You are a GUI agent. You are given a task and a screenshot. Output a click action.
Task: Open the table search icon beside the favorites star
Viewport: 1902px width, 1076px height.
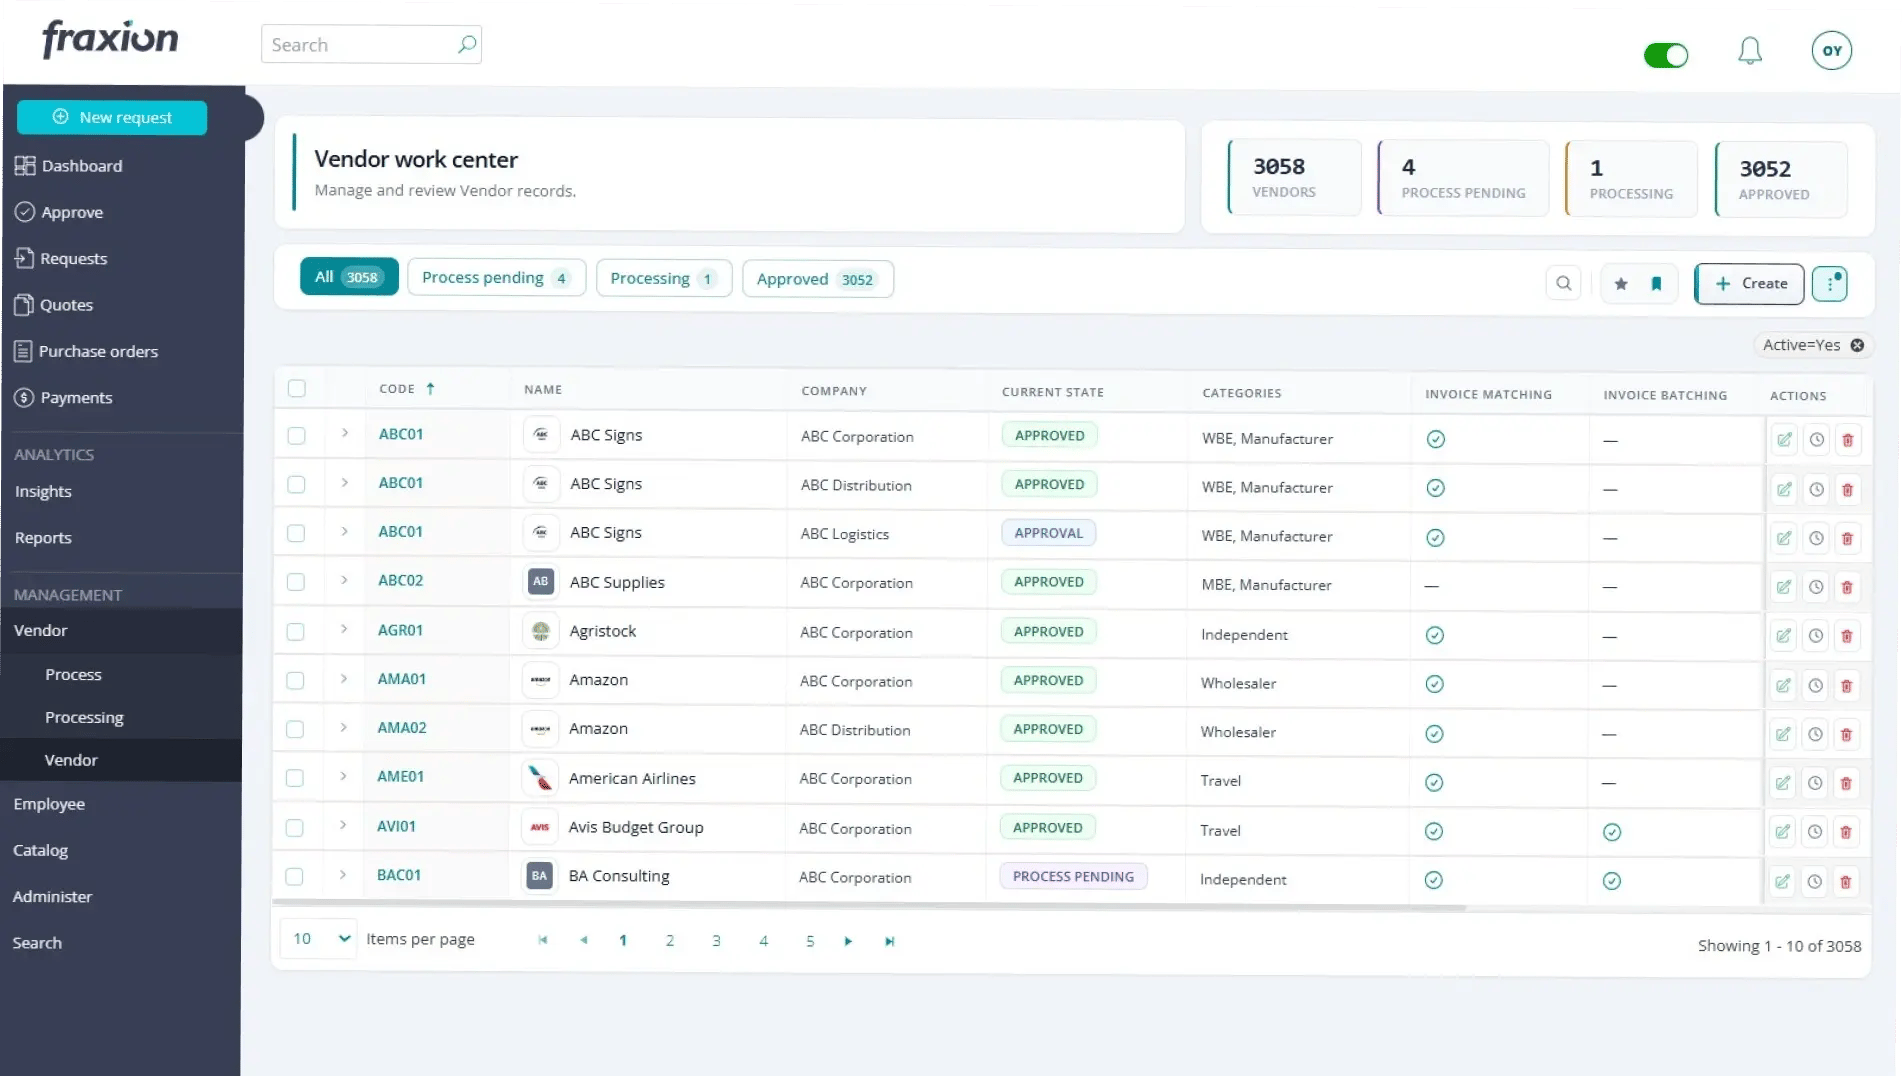pyautogui.click(x=1563, y=283)
